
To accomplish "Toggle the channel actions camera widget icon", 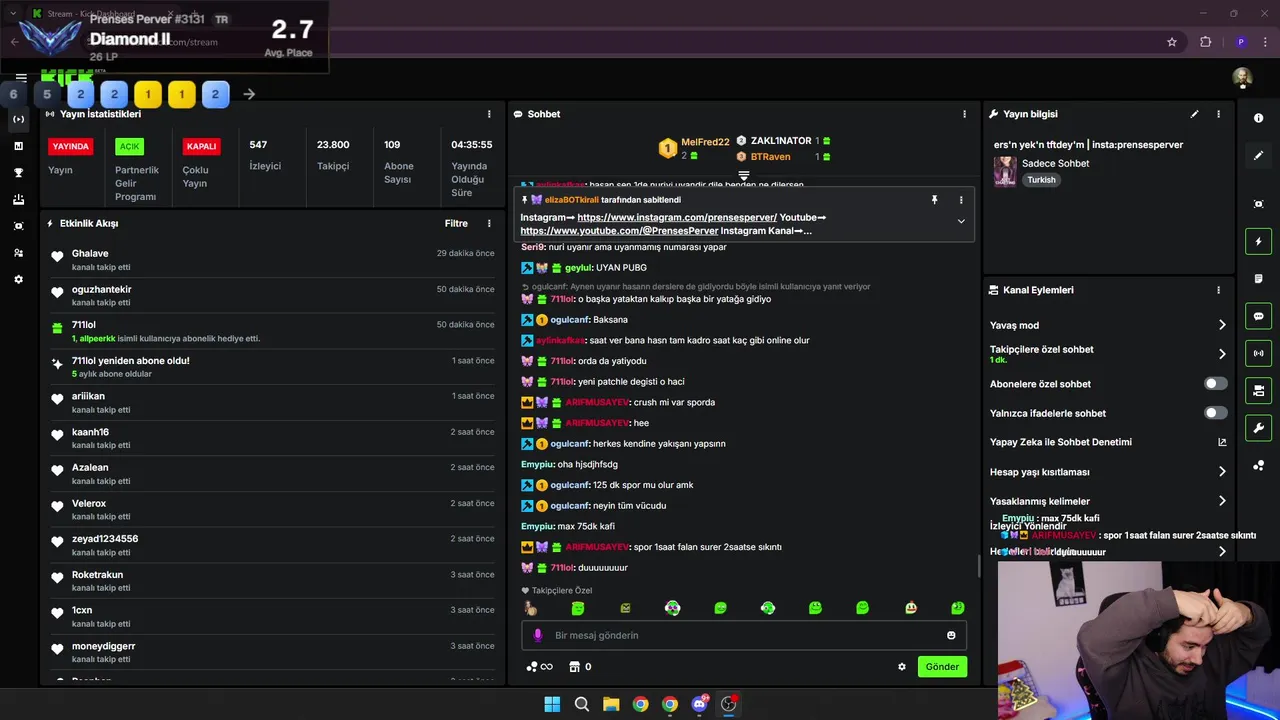I will pyautogui.click(x=1258, y=390).
